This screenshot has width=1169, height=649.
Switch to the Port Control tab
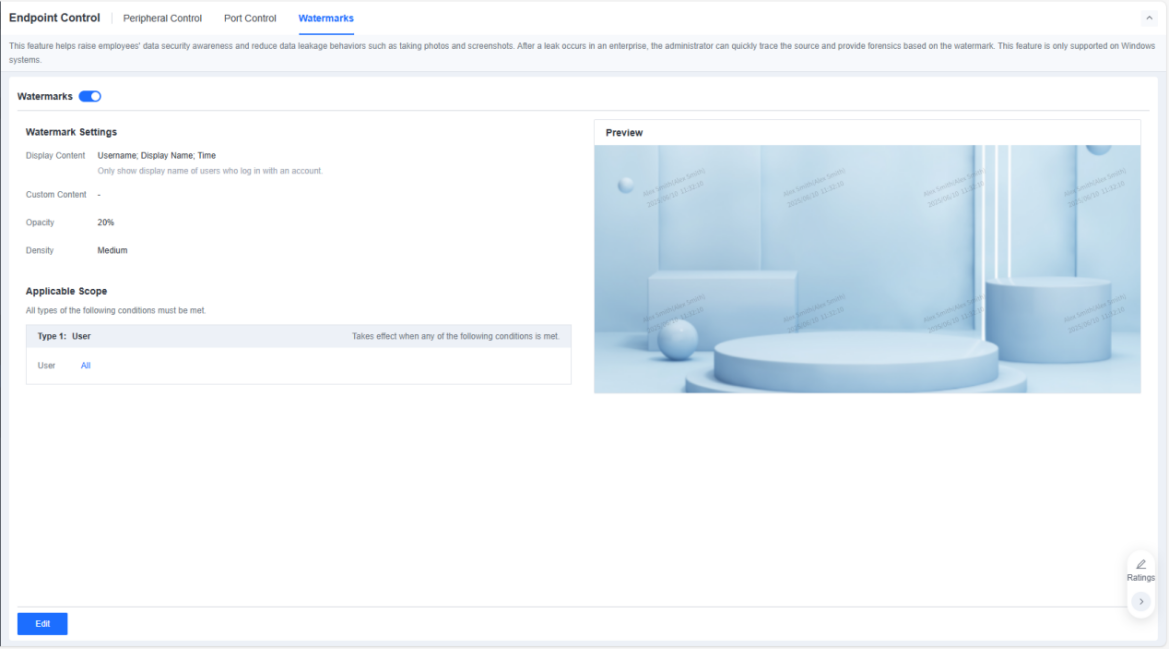tap(250, 19)
